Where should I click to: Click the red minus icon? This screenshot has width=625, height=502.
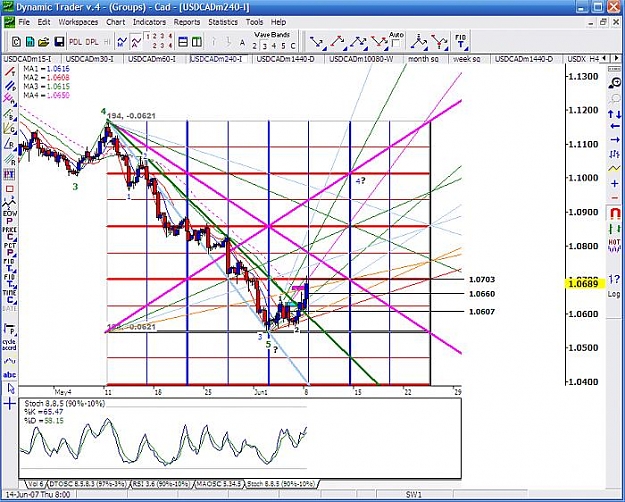[x=614, y=198]
